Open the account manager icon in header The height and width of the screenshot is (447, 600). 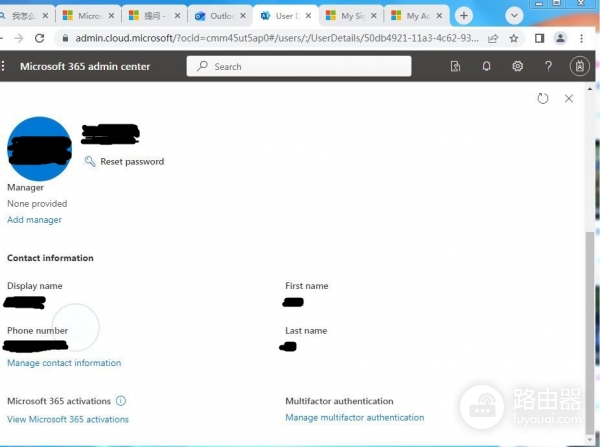point(580,66)
